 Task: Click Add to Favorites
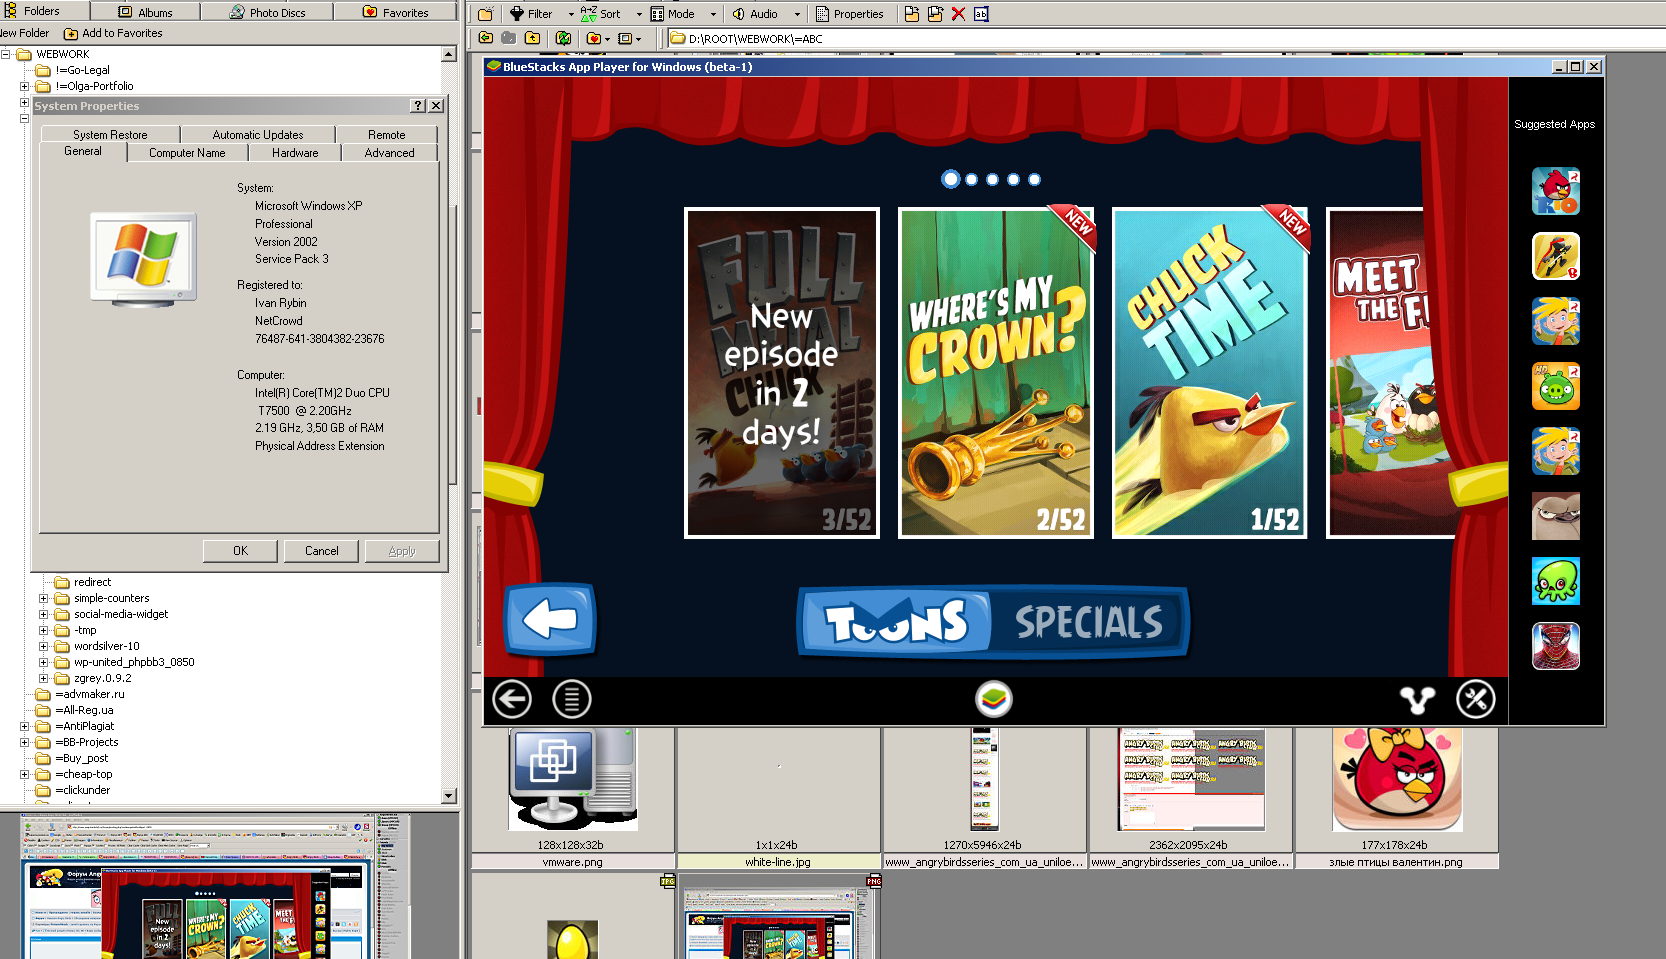[113, 33]
